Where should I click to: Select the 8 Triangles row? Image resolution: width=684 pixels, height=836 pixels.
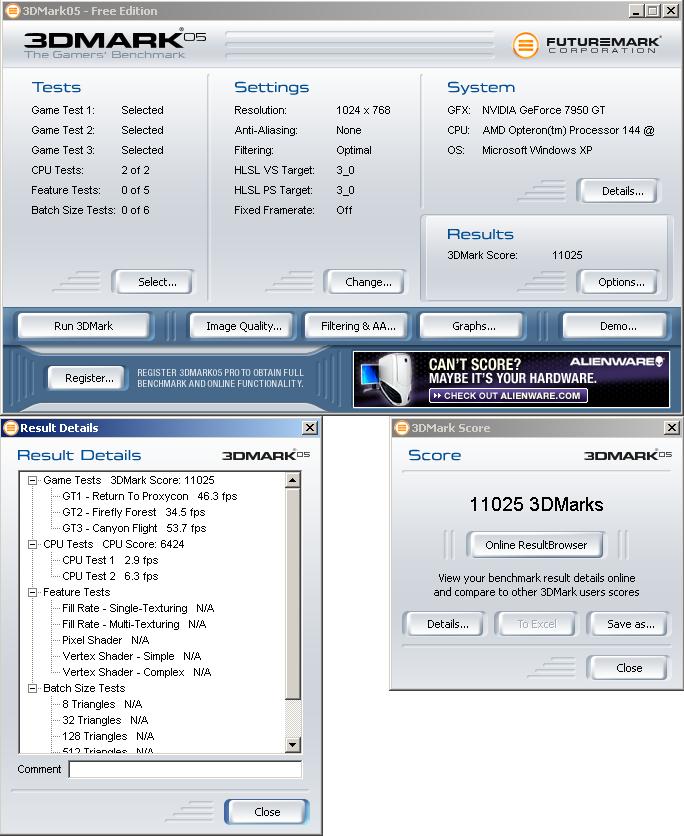[102, 704]
